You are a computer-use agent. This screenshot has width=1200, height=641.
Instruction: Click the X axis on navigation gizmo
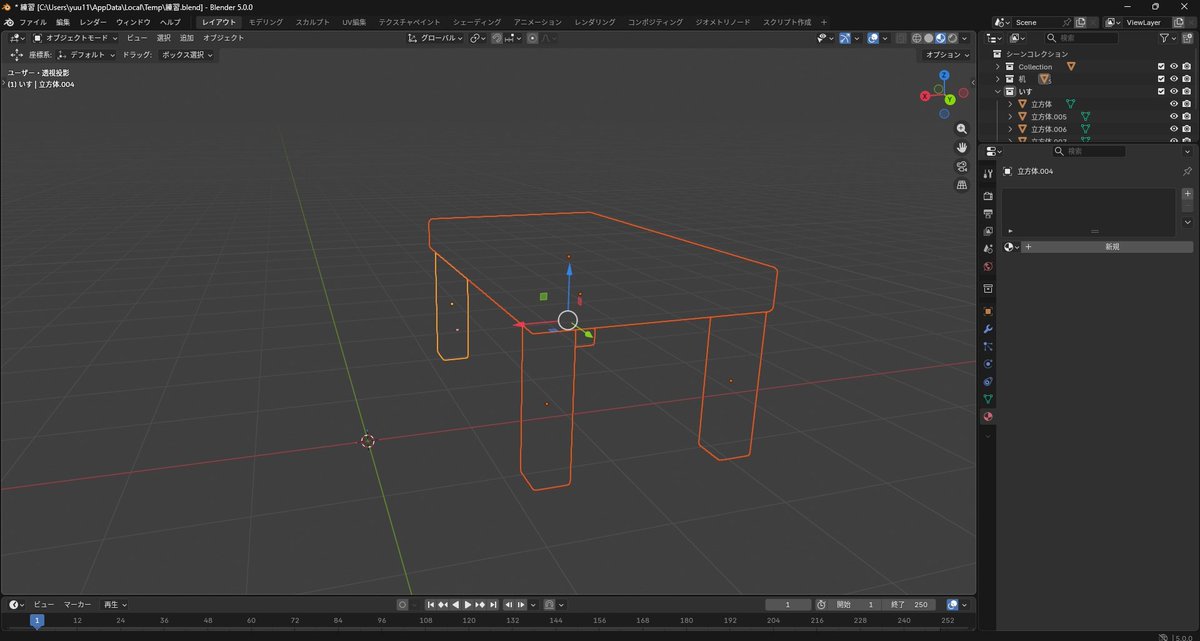[x=925, y=97]
